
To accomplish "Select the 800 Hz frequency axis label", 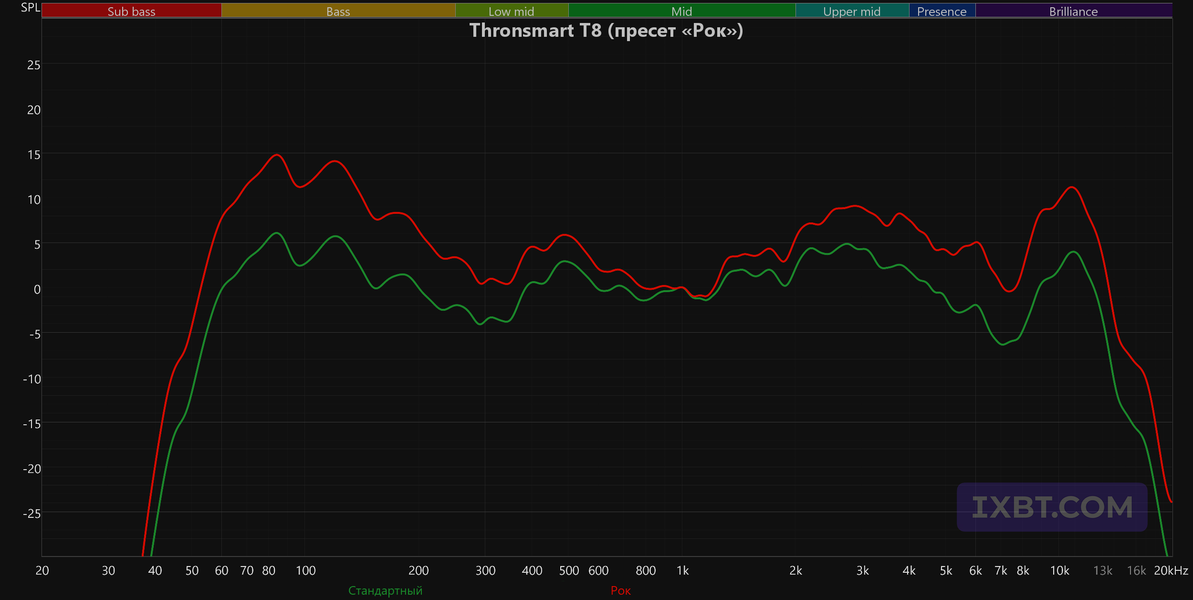I will click(x=645, y=570).
